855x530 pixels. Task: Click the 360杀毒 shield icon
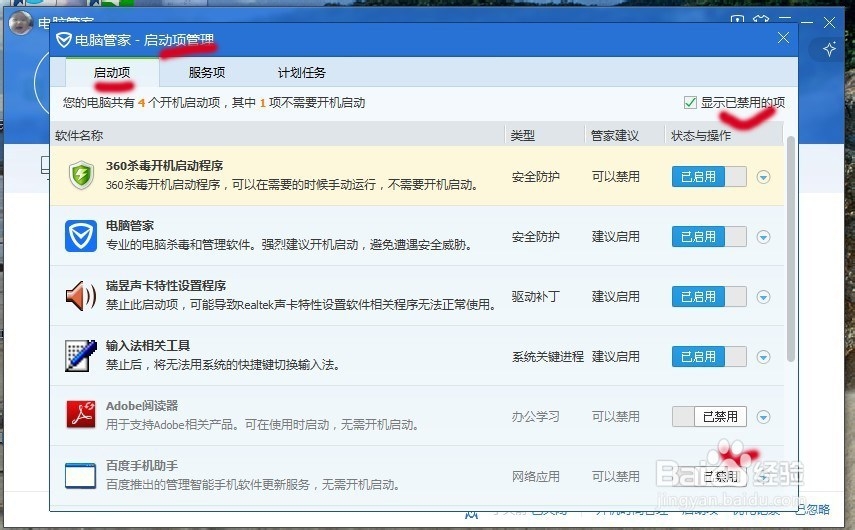click(81, 176)
